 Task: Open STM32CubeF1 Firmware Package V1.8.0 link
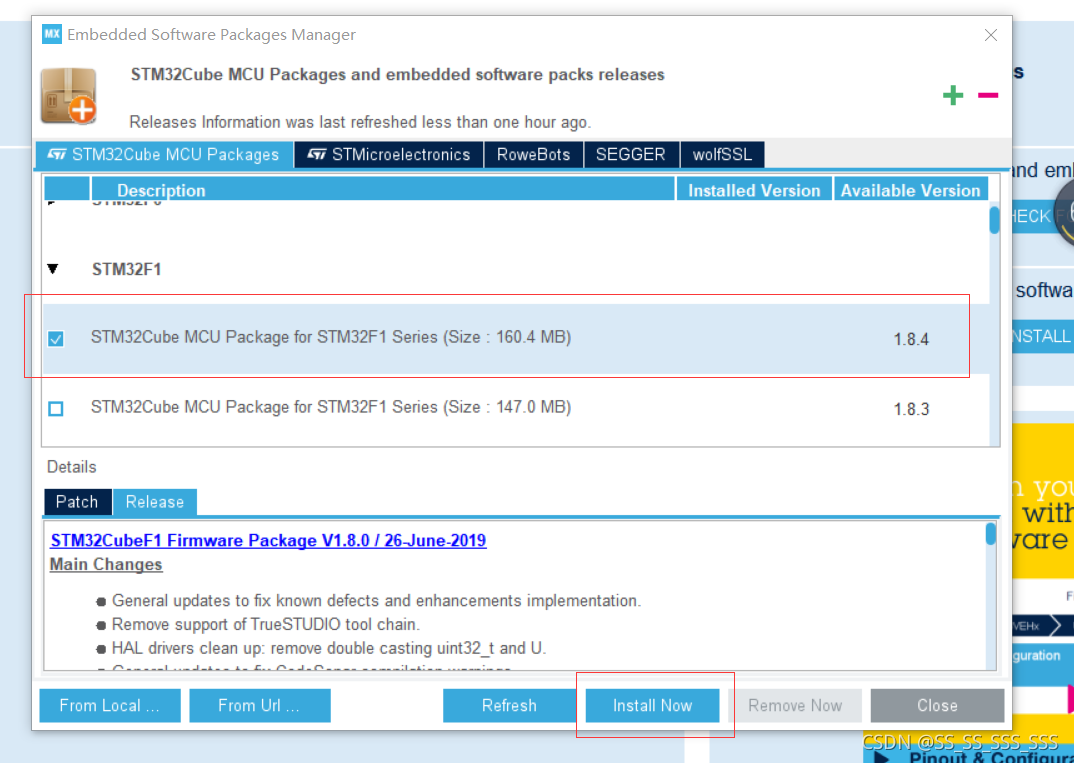(268, 540)
